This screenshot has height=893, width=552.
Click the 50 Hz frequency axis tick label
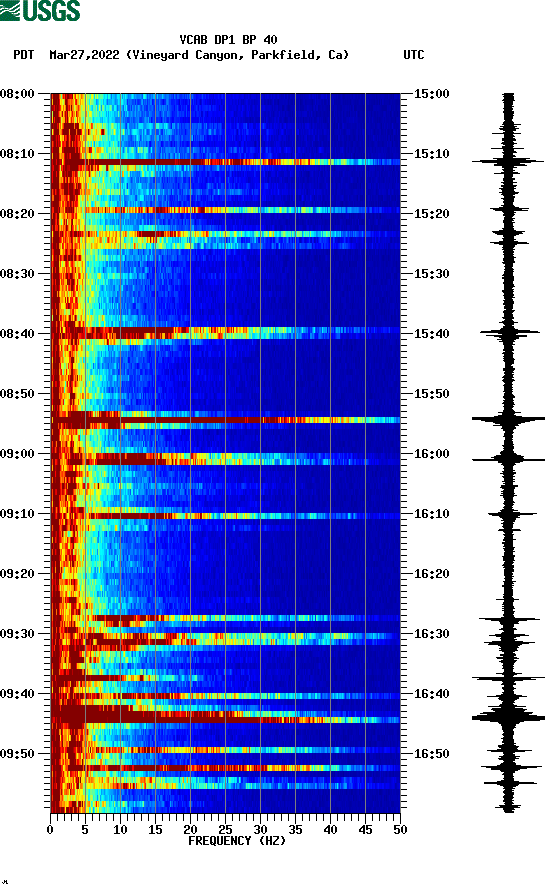pyautogui.click(x=400, y=830)
